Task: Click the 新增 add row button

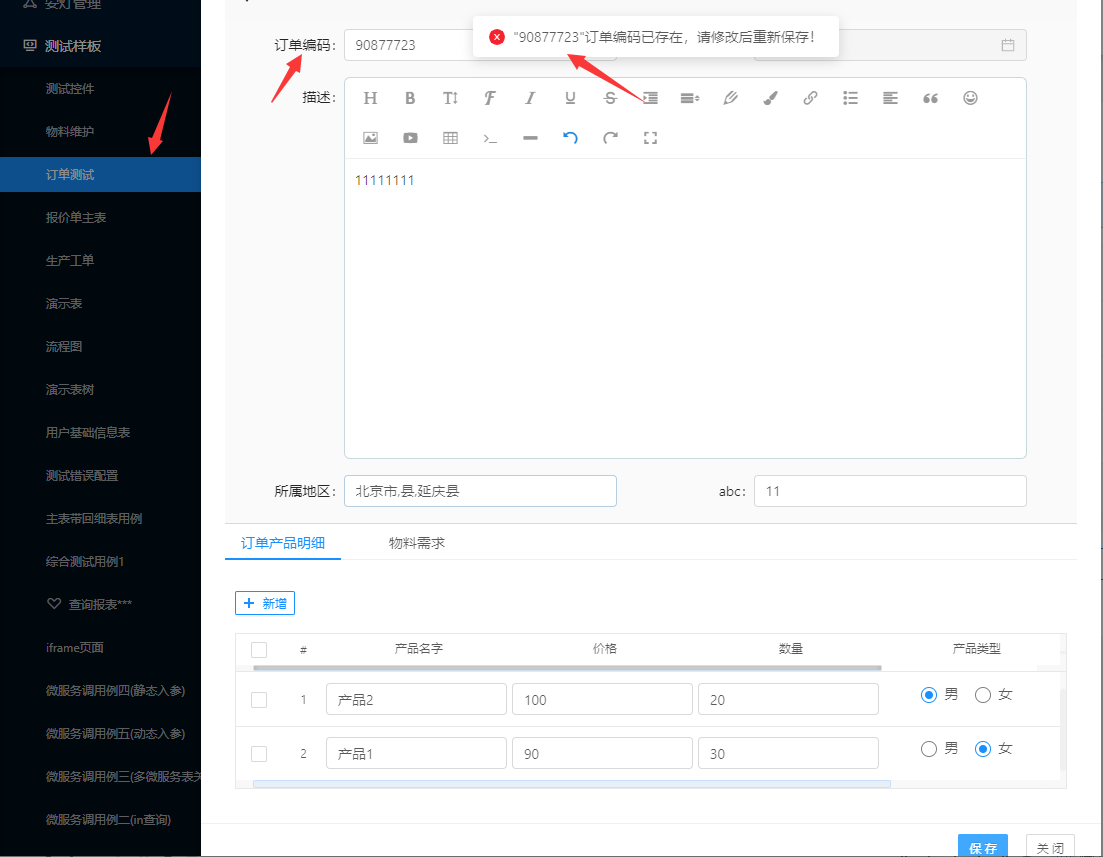Action: pyautogui.click(x=264, y=603)
